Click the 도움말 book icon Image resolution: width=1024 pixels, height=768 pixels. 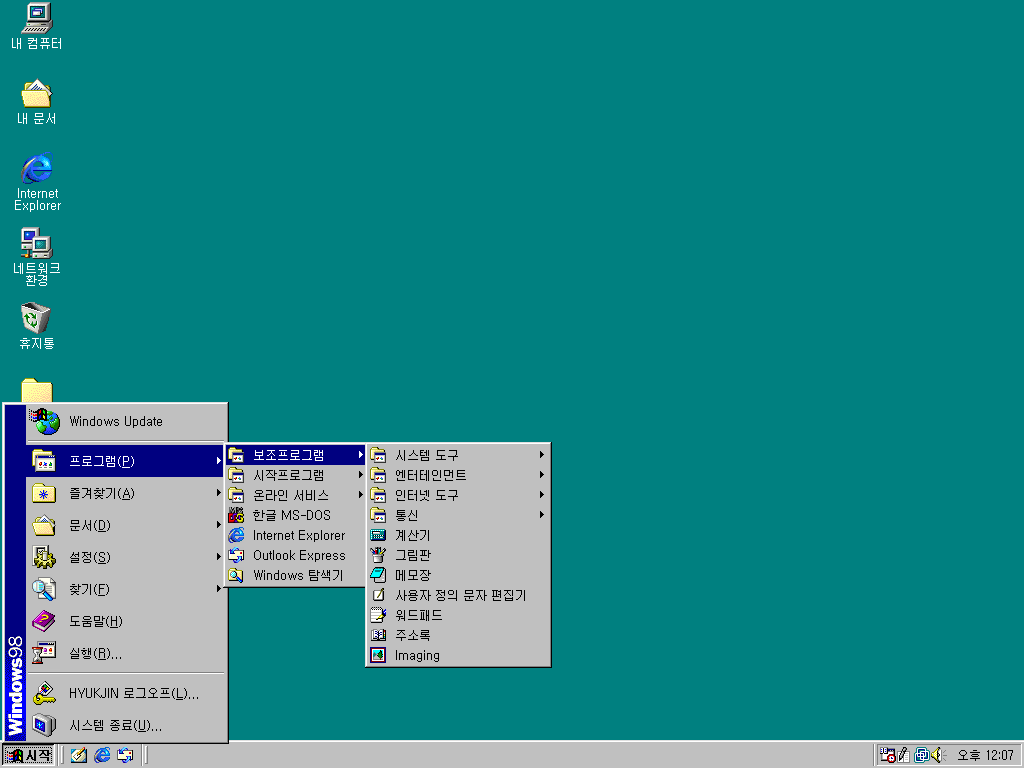(44, 621)
